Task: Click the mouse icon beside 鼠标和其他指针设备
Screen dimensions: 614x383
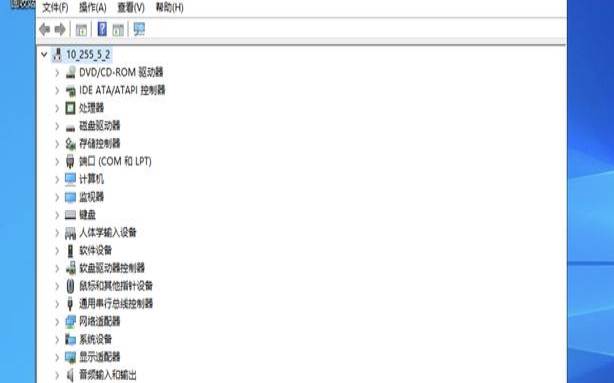Action: pos(70,286)
